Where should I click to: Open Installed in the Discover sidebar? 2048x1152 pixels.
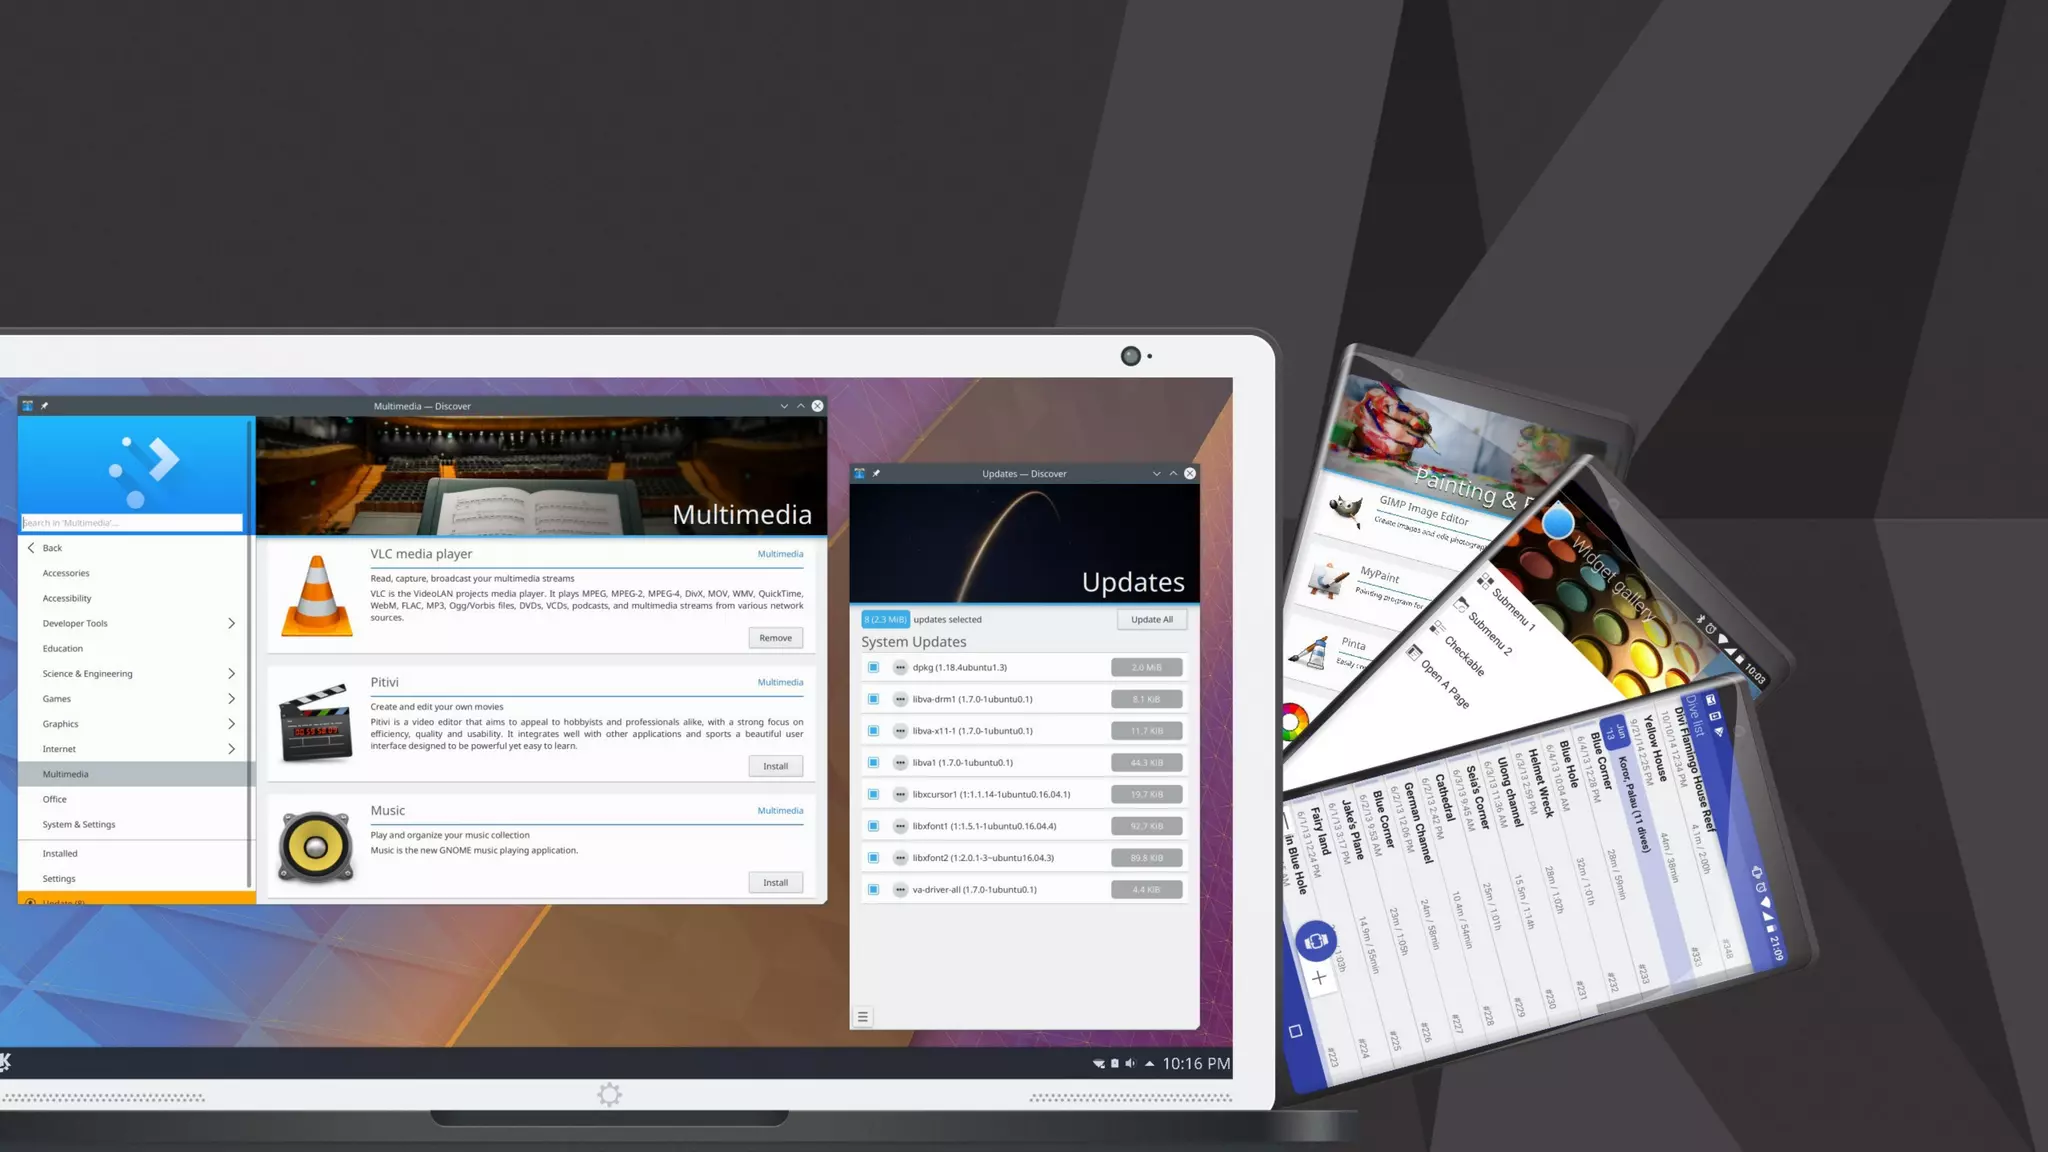[60, 853]
